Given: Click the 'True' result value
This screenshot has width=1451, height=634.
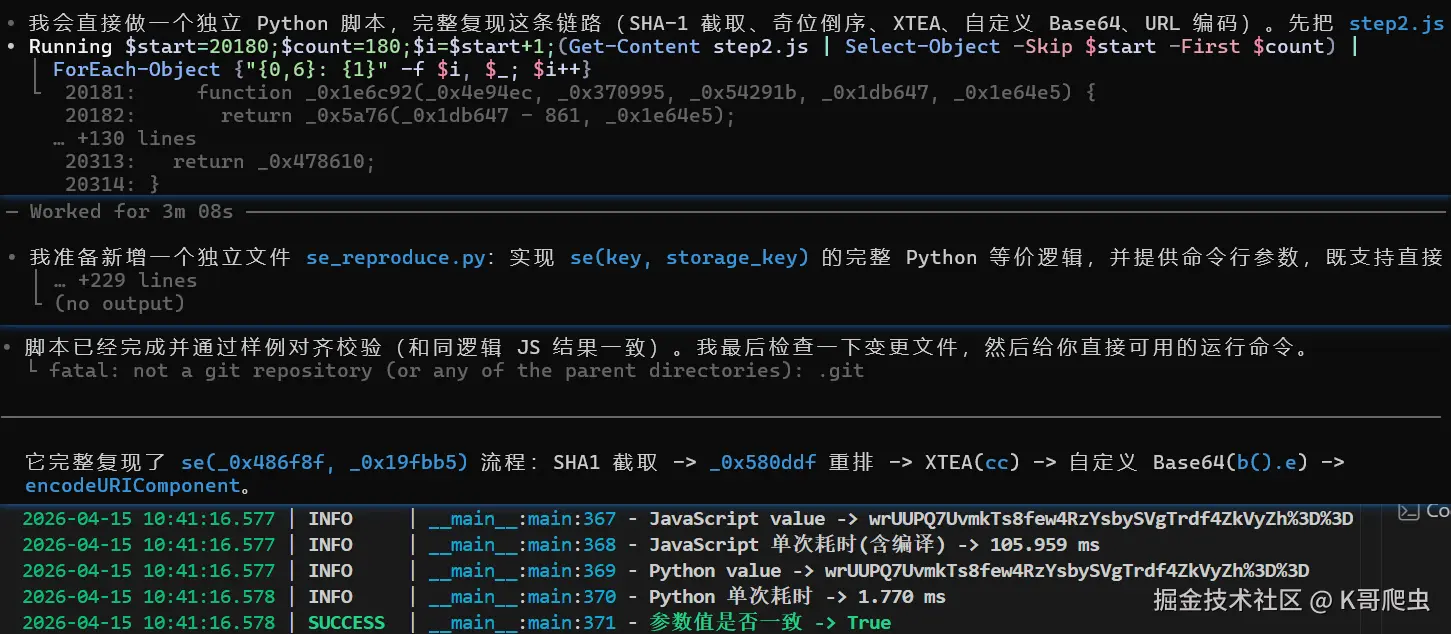Looking at the screenshot, I should click(x=869, y=622).
